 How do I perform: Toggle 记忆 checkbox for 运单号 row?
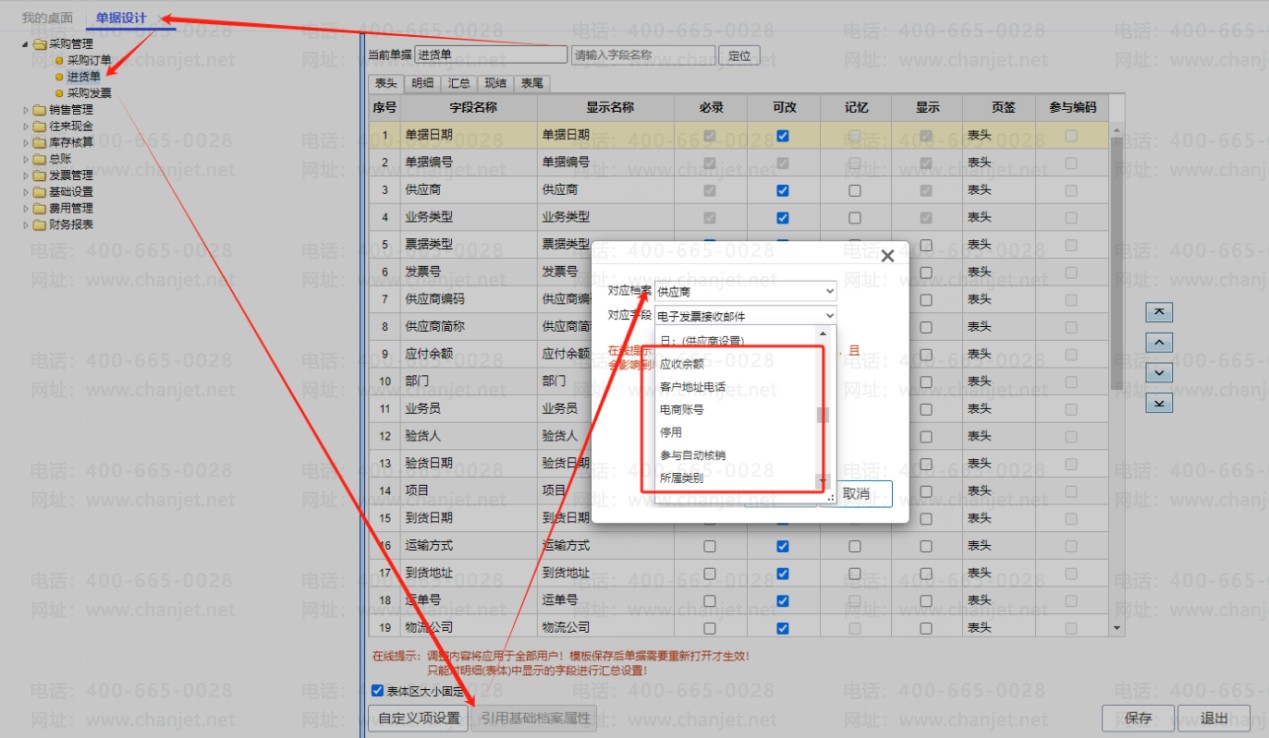[855, 601]
